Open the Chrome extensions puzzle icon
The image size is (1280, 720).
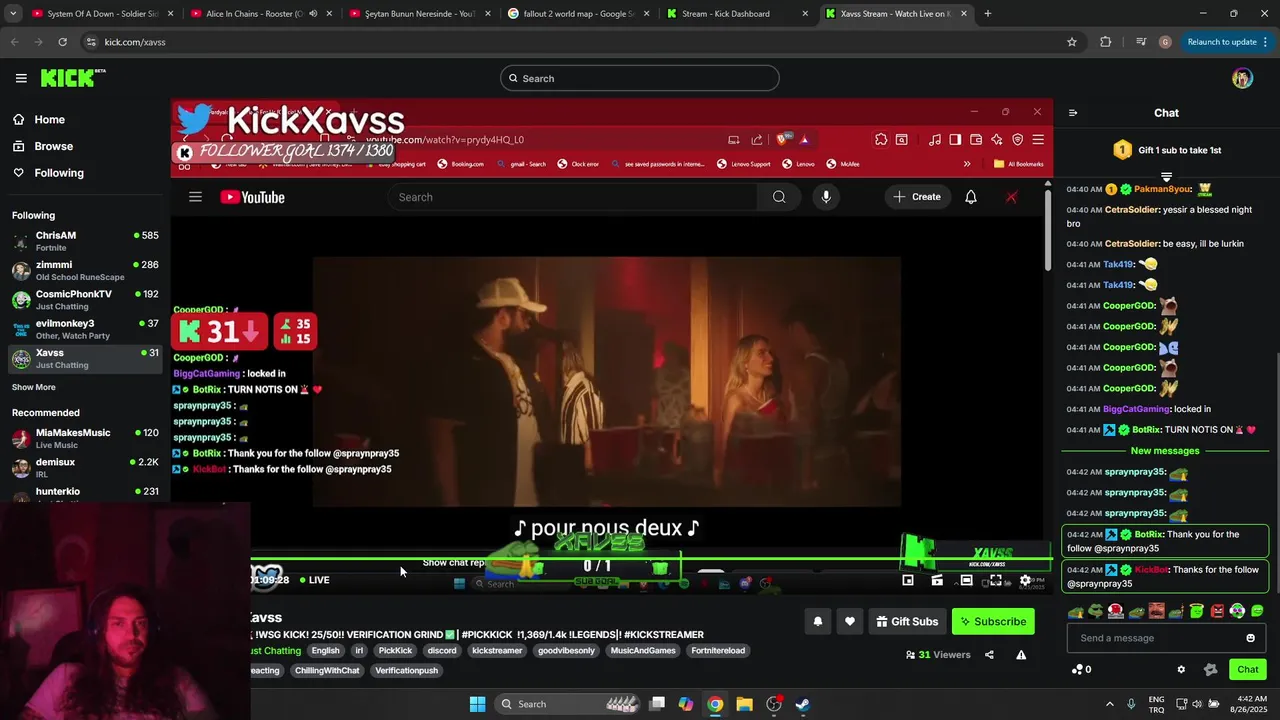click(x=1105, y=42)
